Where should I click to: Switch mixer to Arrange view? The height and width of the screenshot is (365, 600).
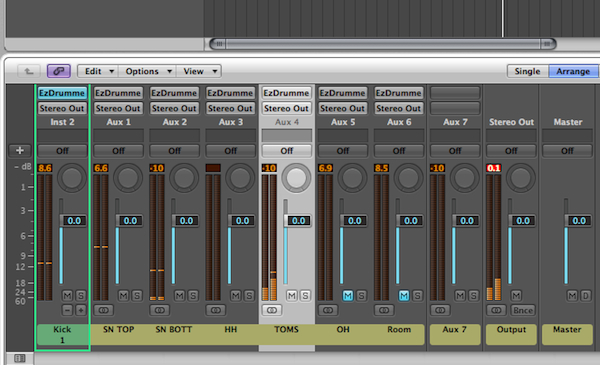point(573,71)
